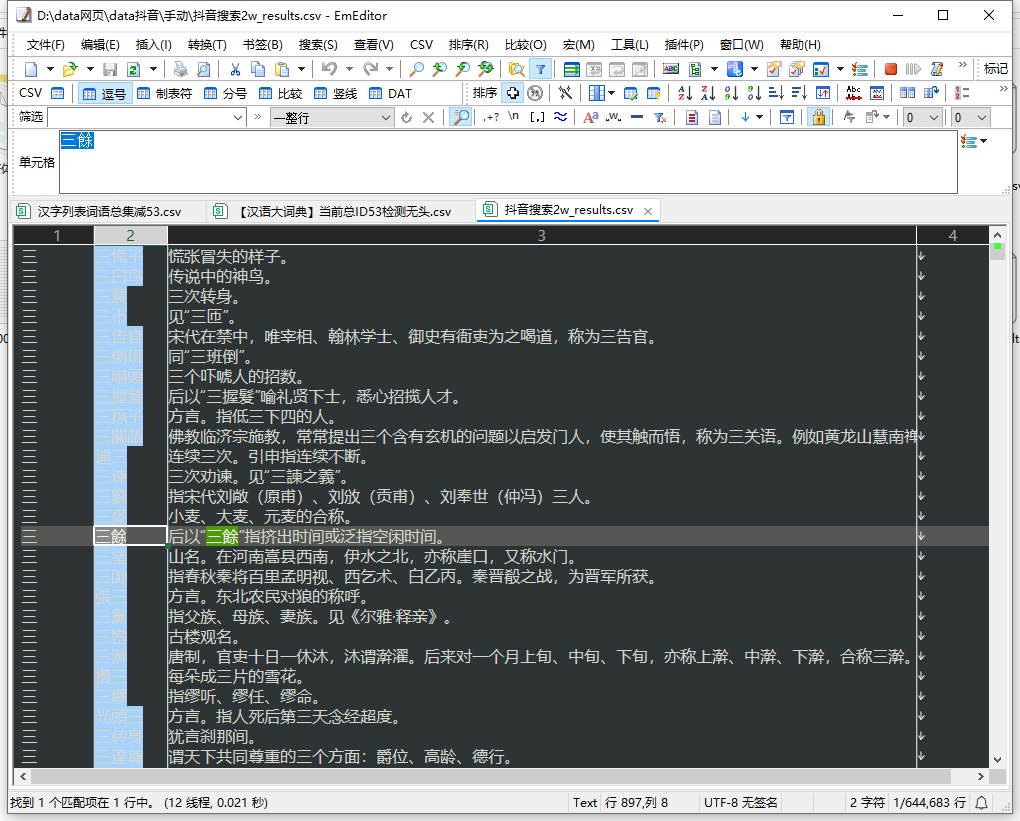Image resolution: width=1020 pixels, height=821 pixels.
Task: Expand the 筛选 filter text dropdown
Action: 238,117
